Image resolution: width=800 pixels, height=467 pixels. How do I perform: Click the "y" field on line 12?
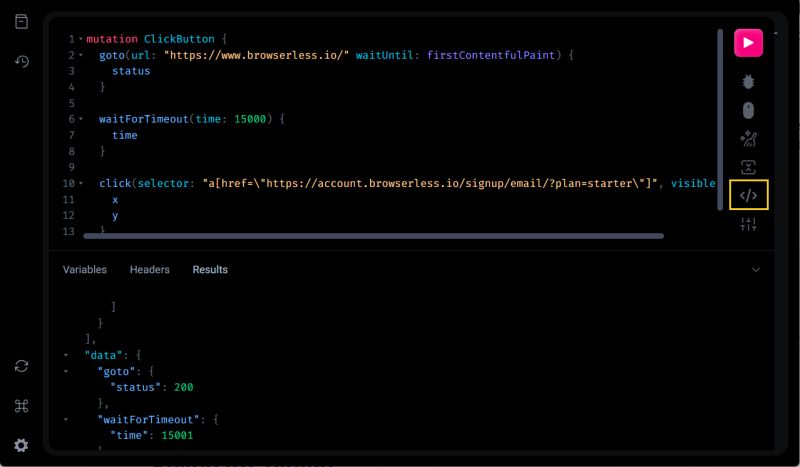click(115, 215)
